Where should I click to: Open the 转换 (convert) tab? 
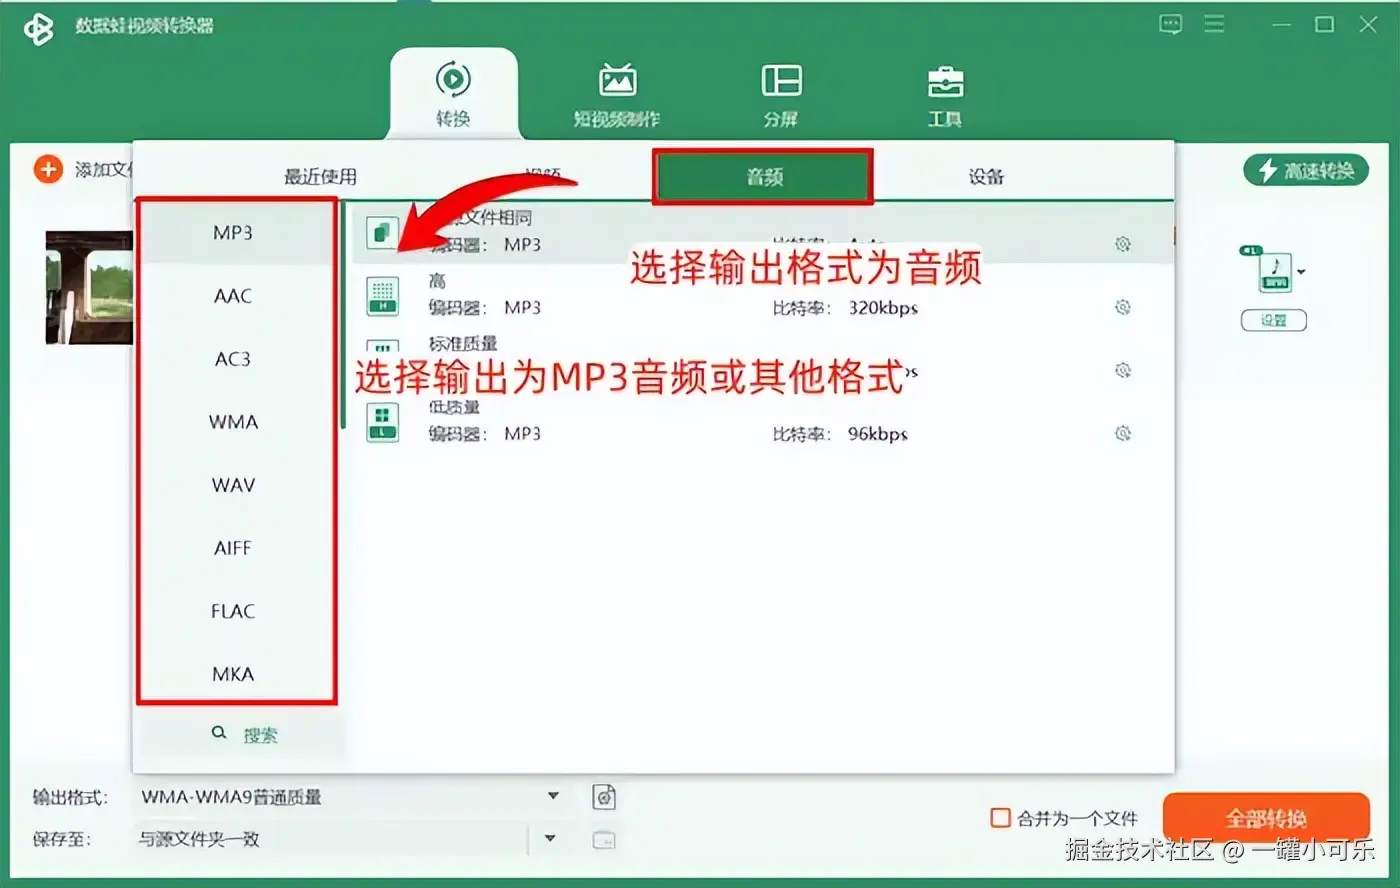453,94
